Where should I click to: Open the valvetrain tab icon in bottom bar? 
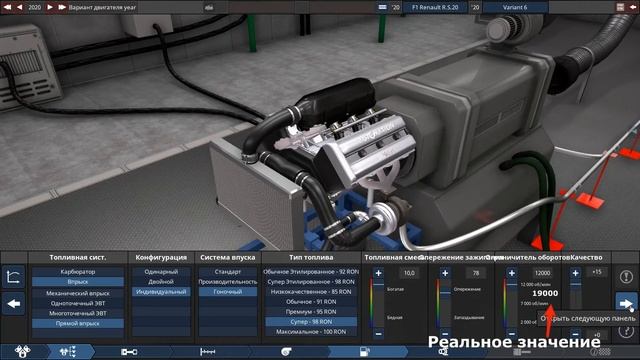68,351
